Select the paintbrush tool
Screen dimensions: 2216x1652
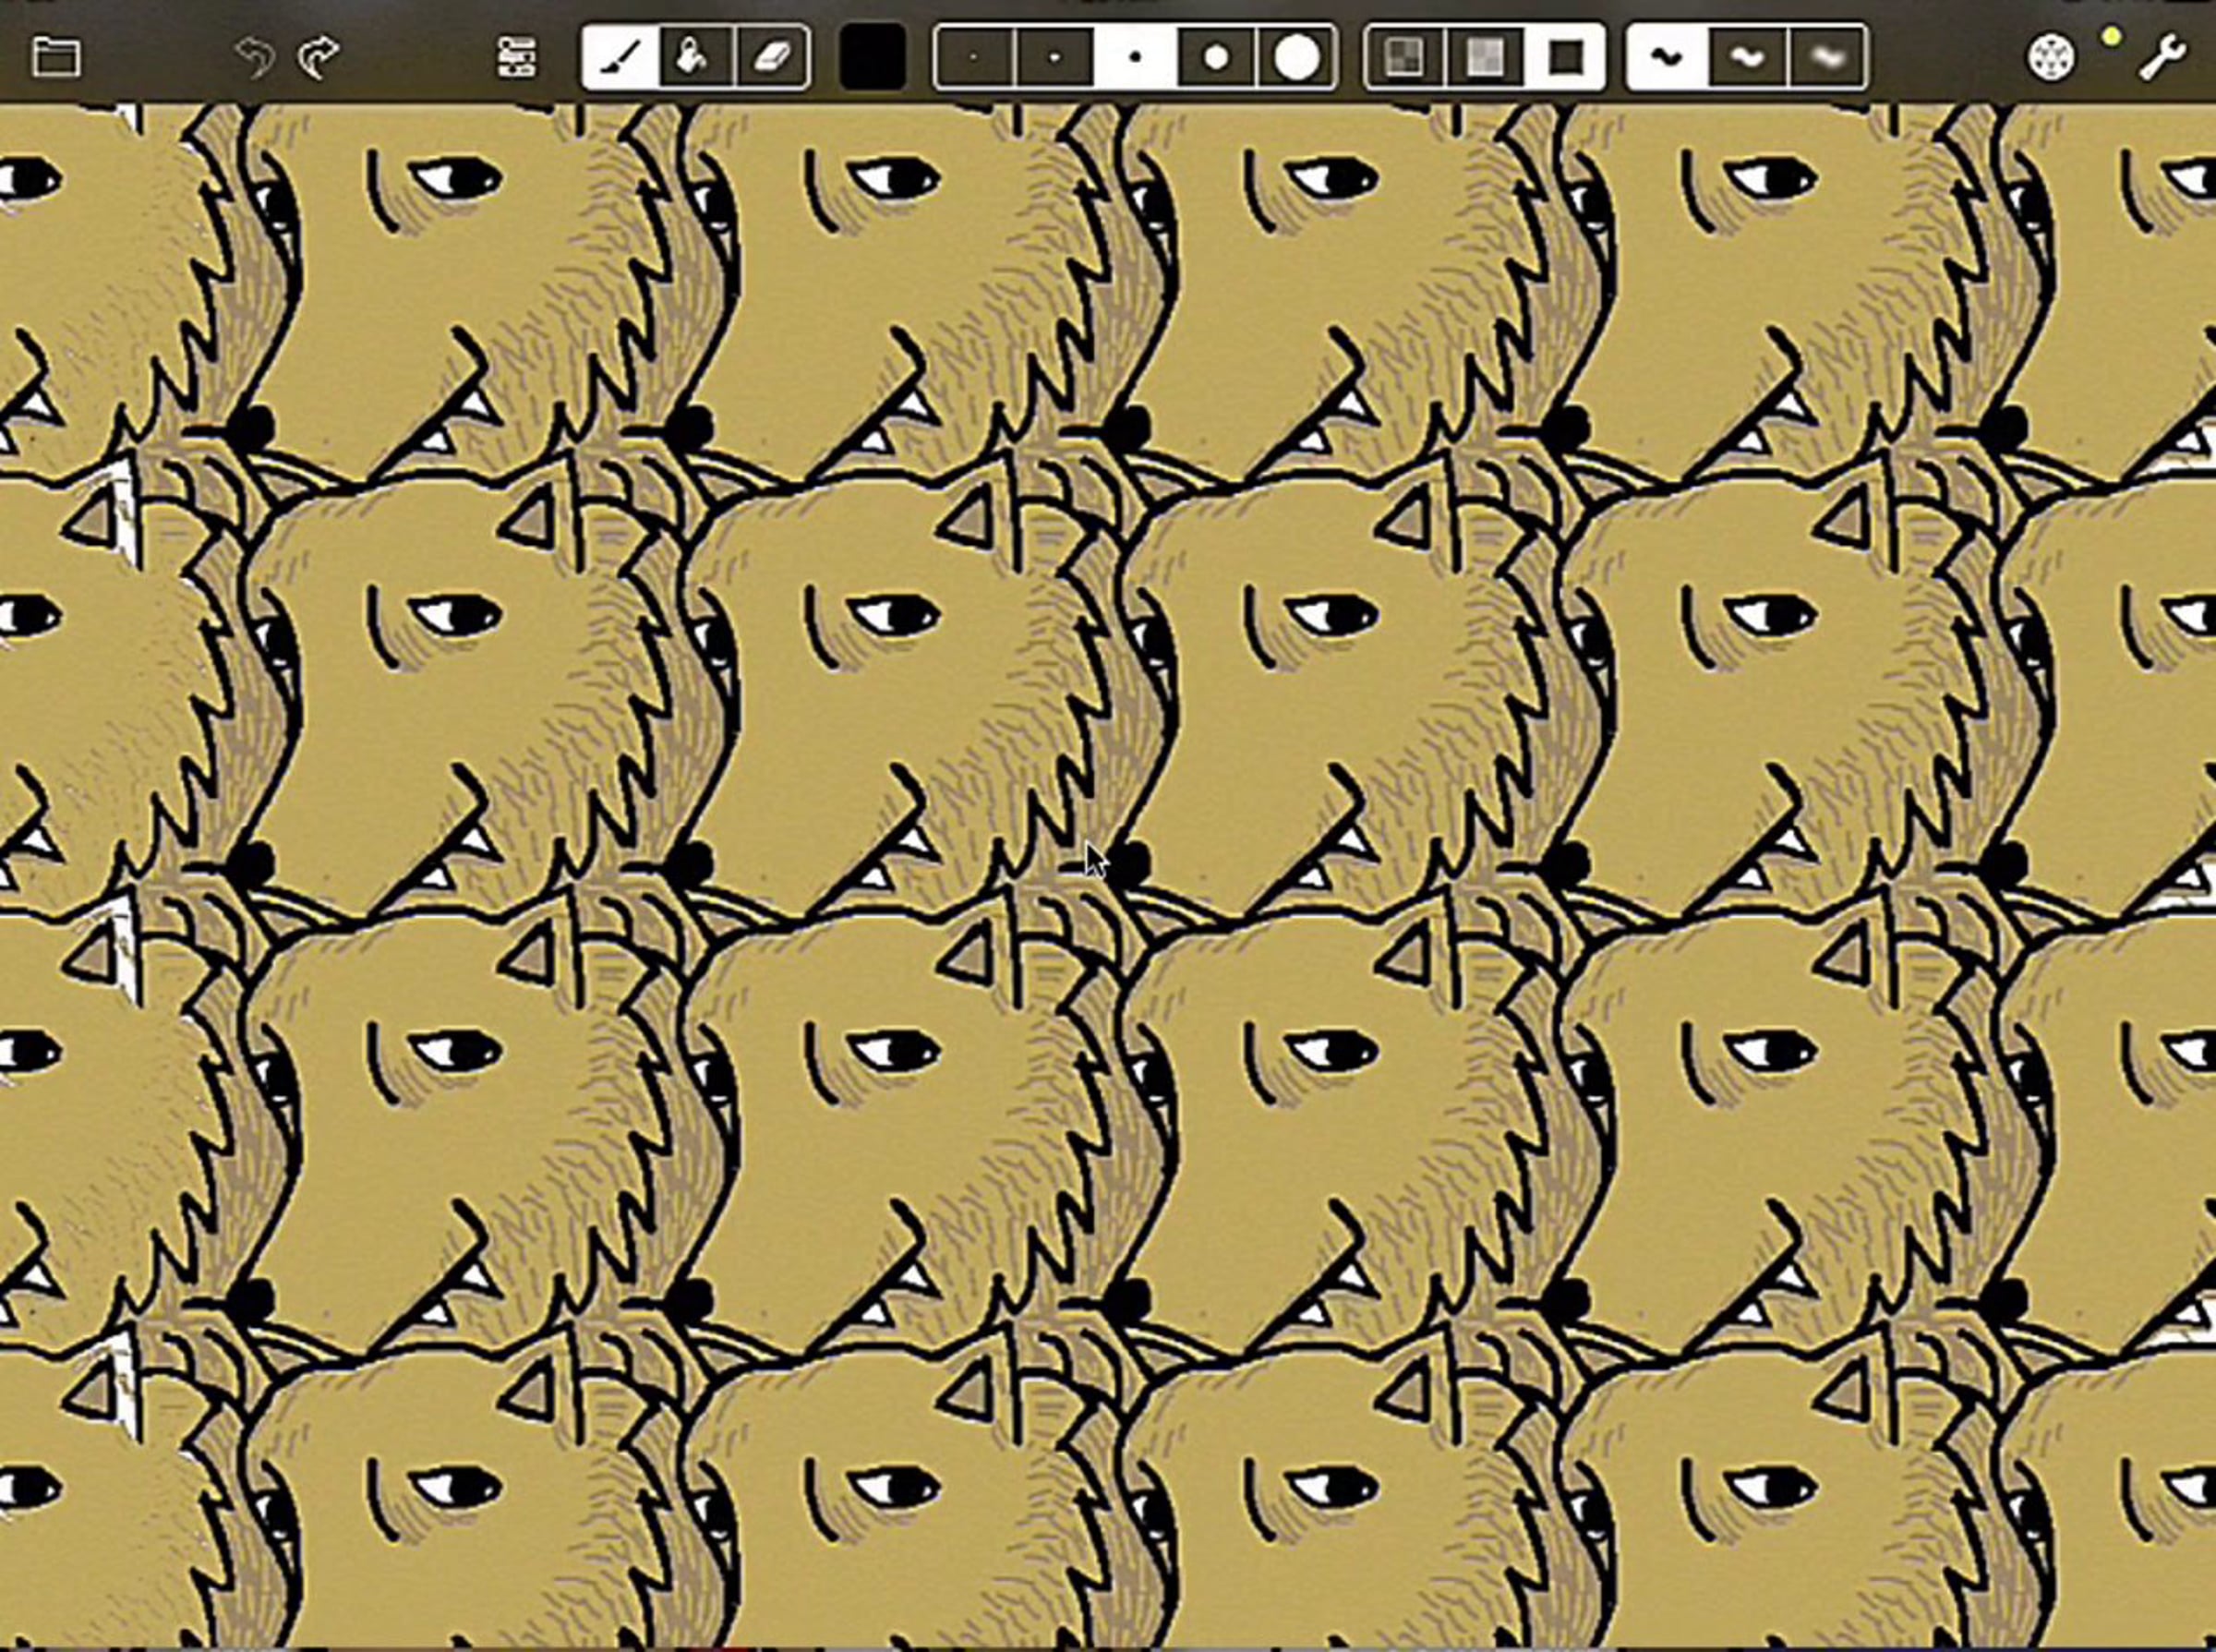(621, 57)
